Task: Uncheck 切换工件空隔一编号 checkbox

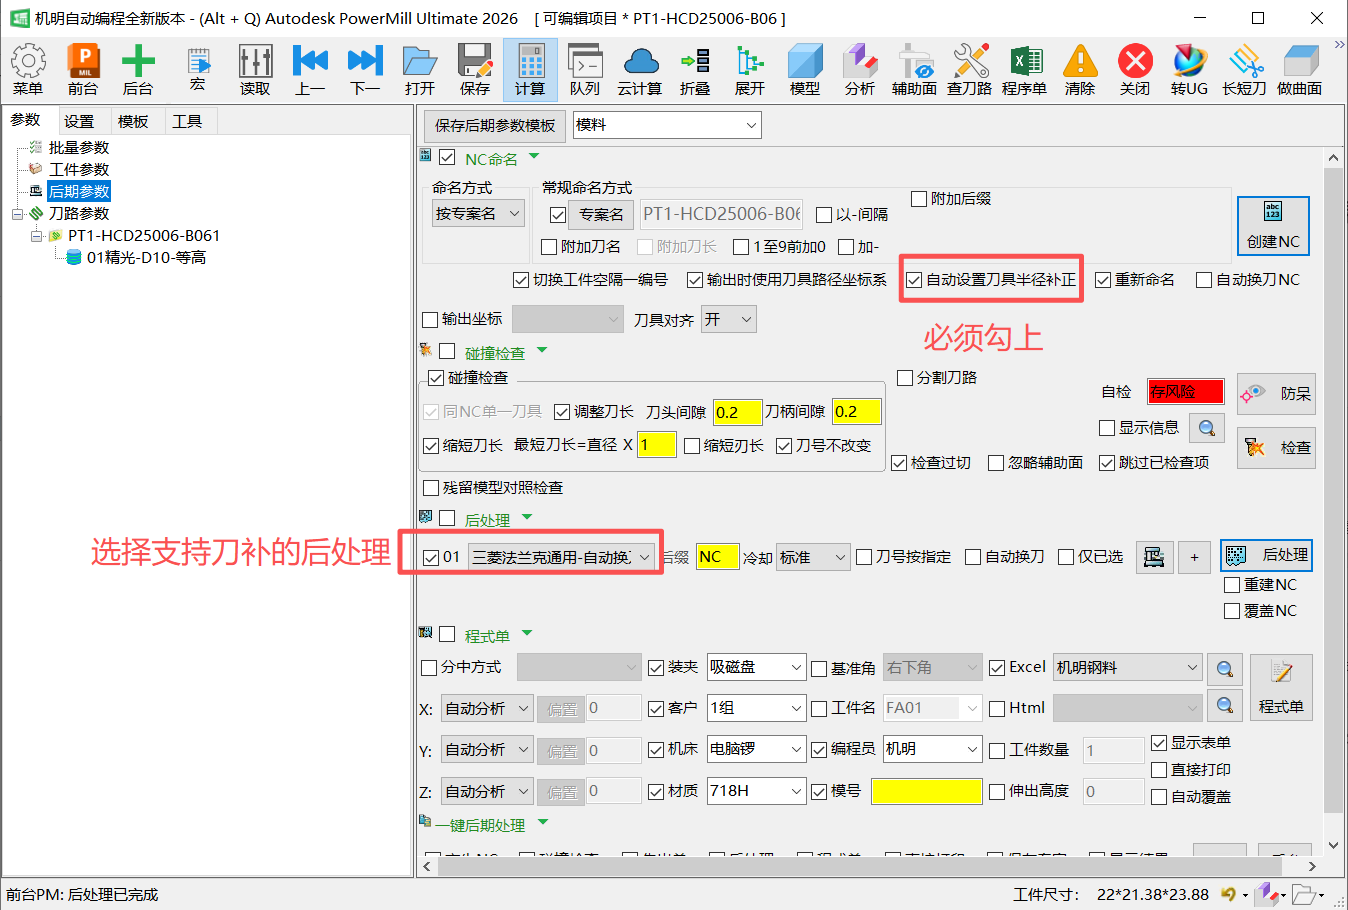Action: [521, 280]
